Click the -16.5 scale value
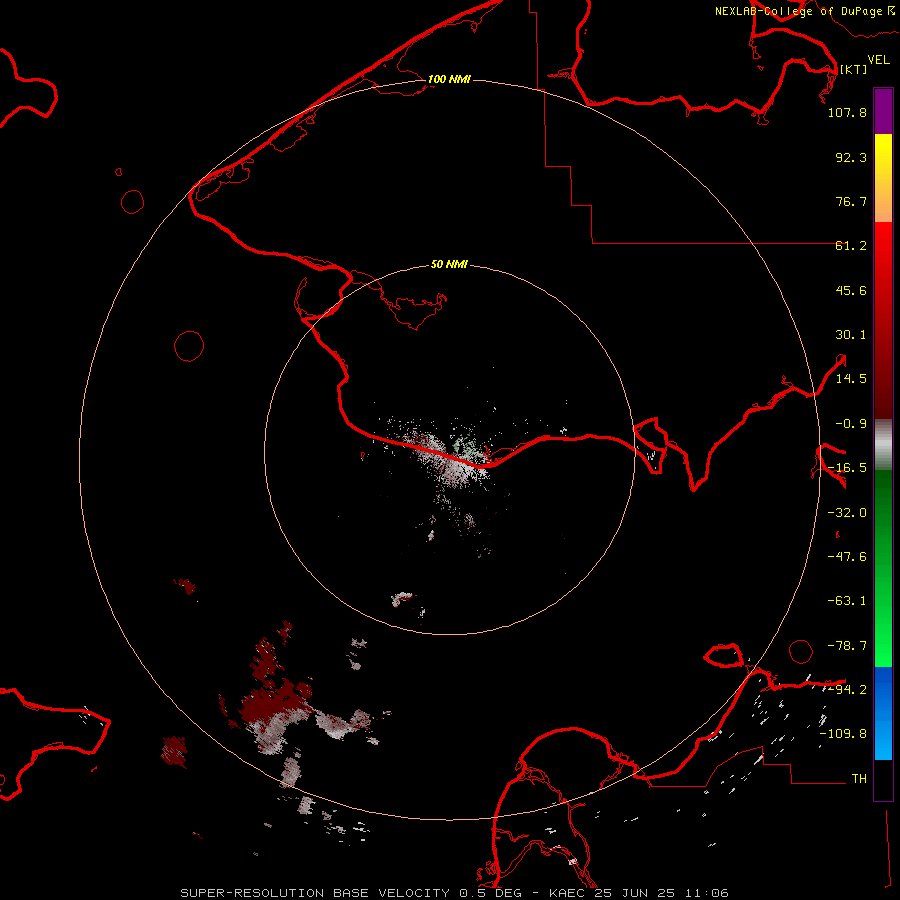The width and height of the screenshot is (900, 900). 847,468
